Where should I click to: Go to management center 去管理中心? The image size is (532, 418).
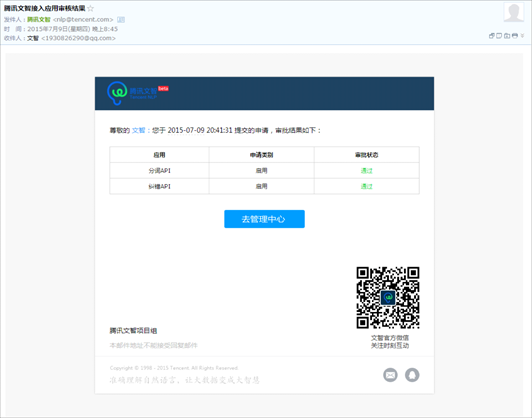point(264,219)
